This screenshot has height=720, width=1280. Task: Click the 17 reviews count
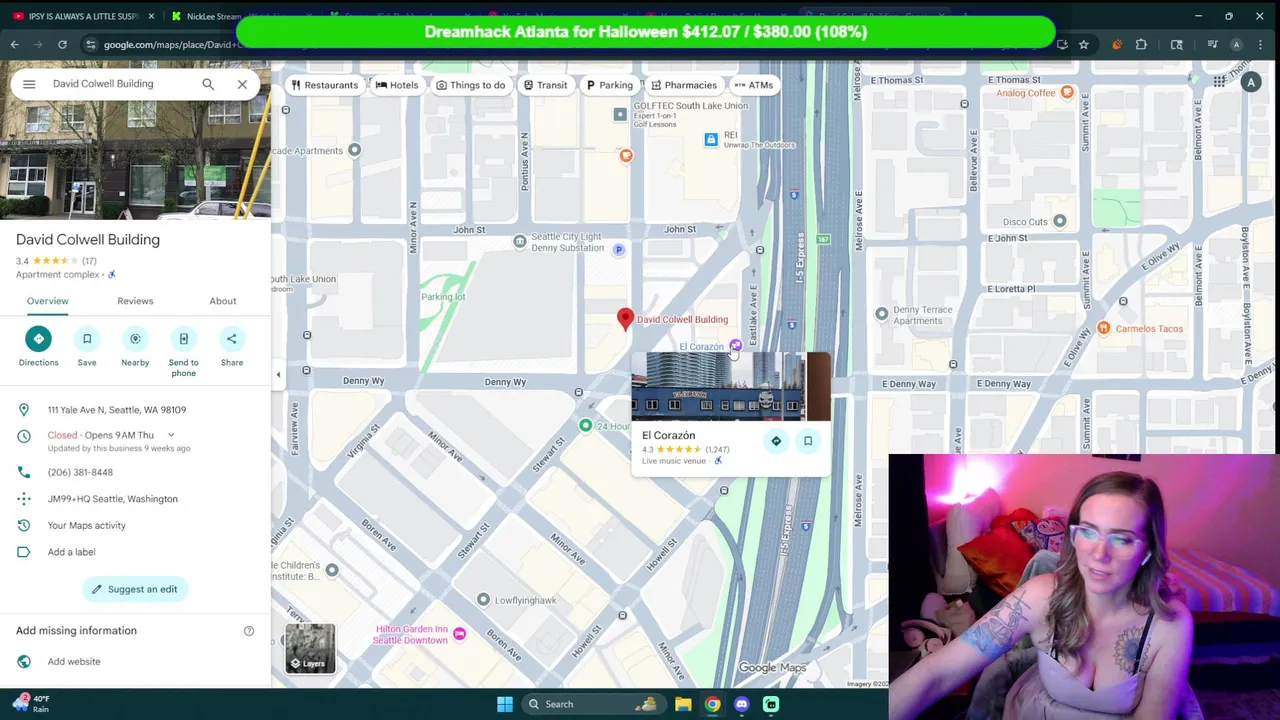89,261
